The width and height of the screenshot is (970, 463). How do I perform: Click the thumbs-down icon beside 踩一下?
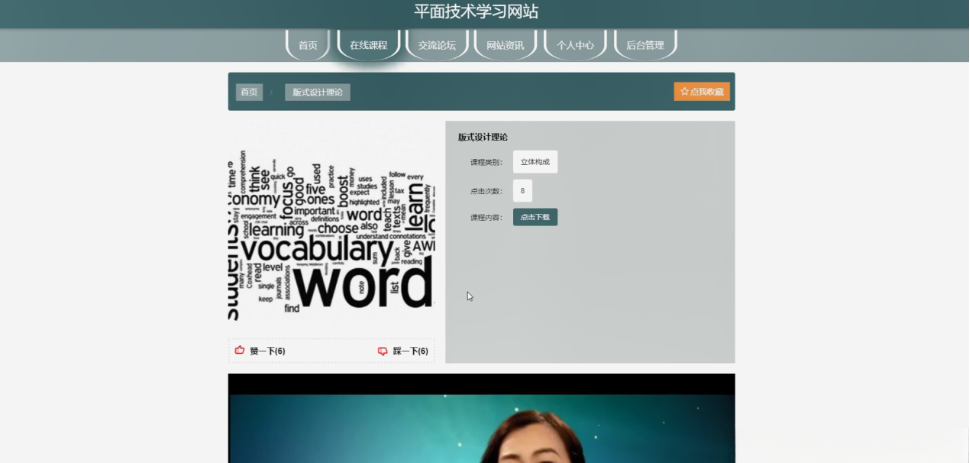[382, 351]
